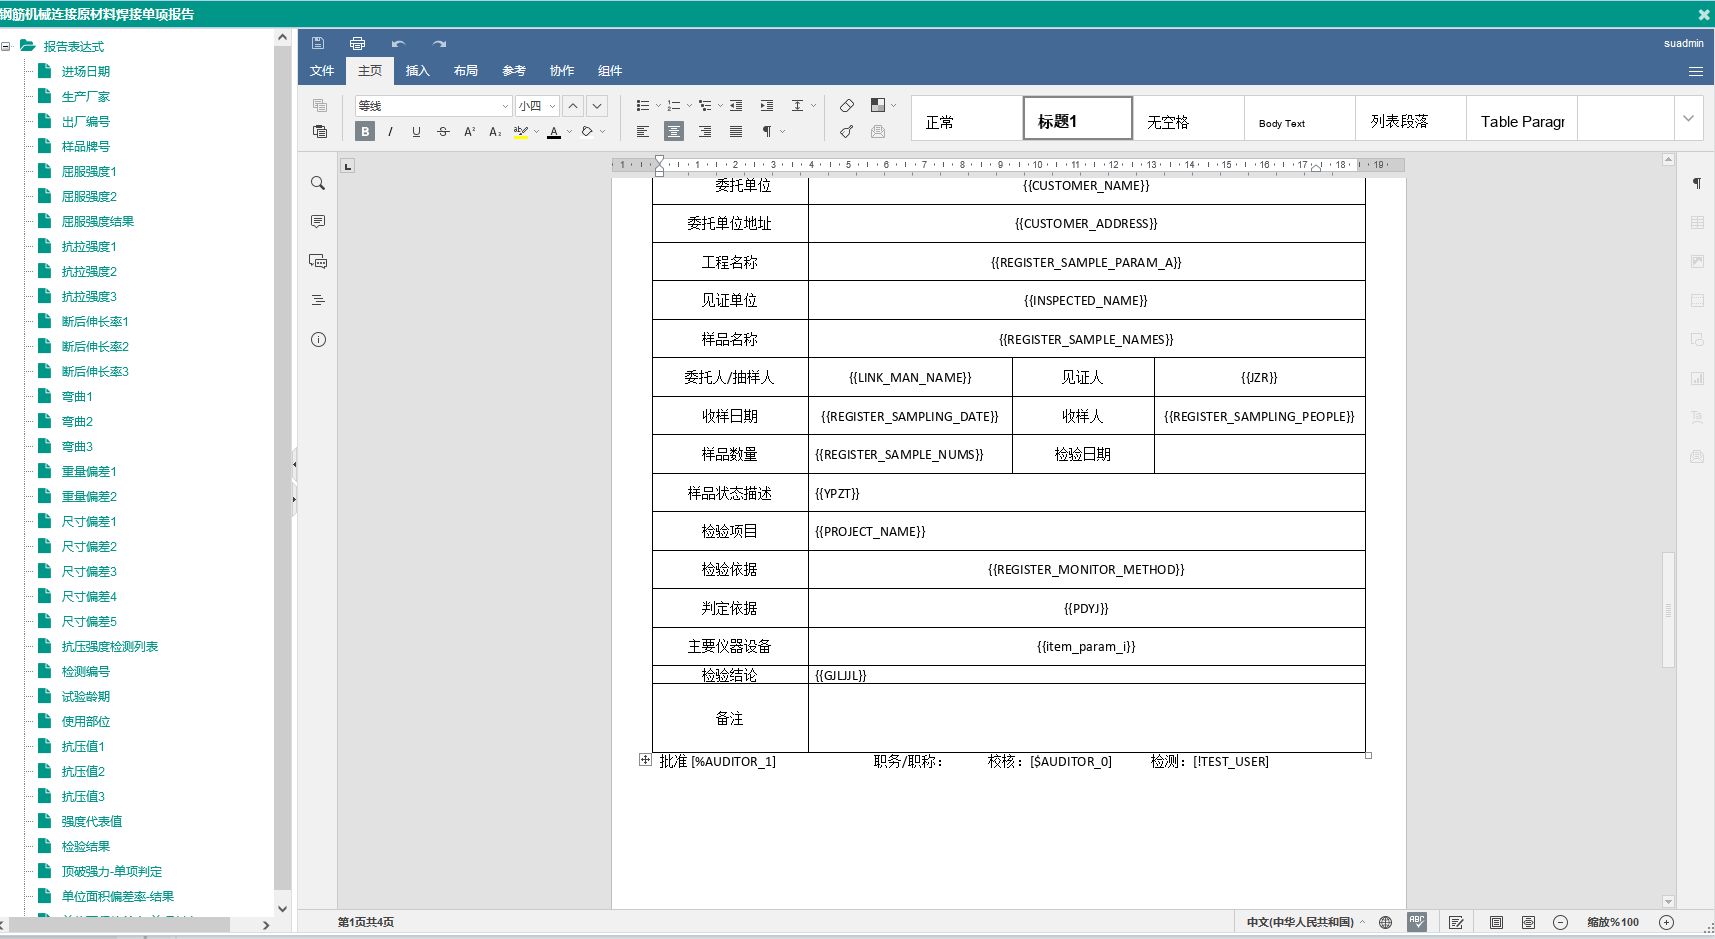The width and height of the screenshot is (1715, 939).
Task: Open the search panel magnifier icon
Action: (318, 183)
